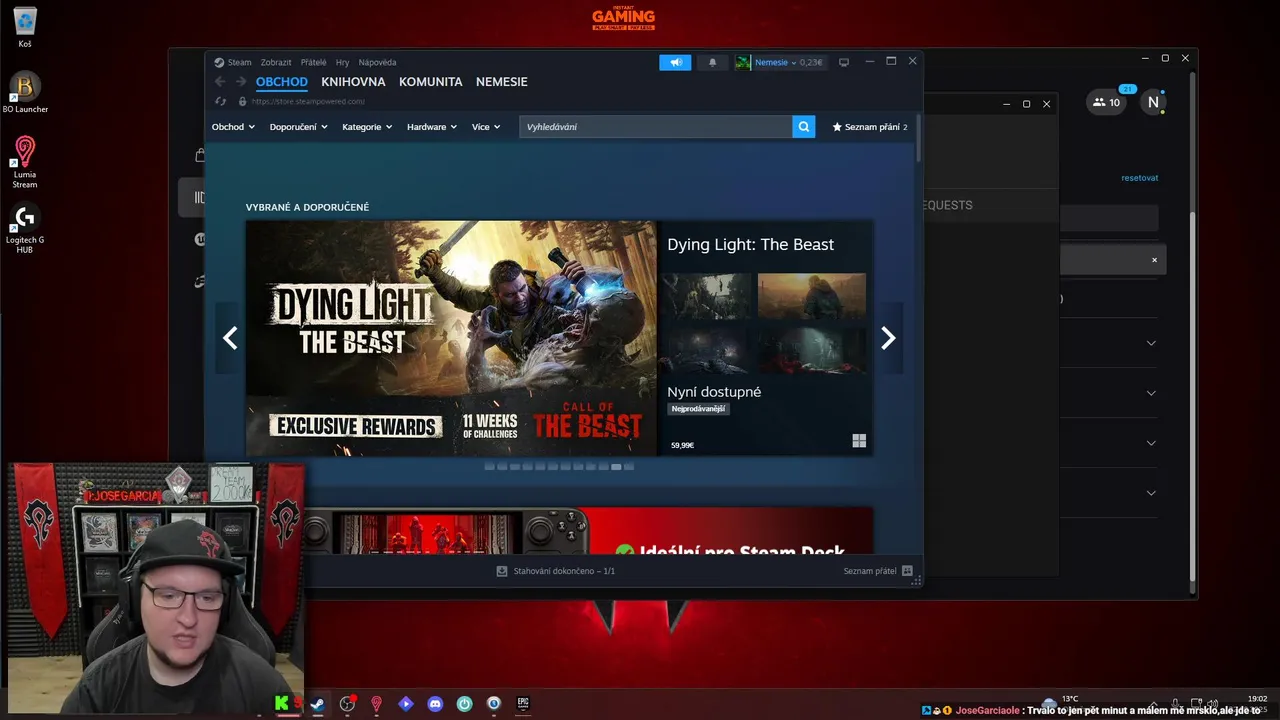
Task: Open the NEMESIE profile tab
Action: [x=501, y=82]
